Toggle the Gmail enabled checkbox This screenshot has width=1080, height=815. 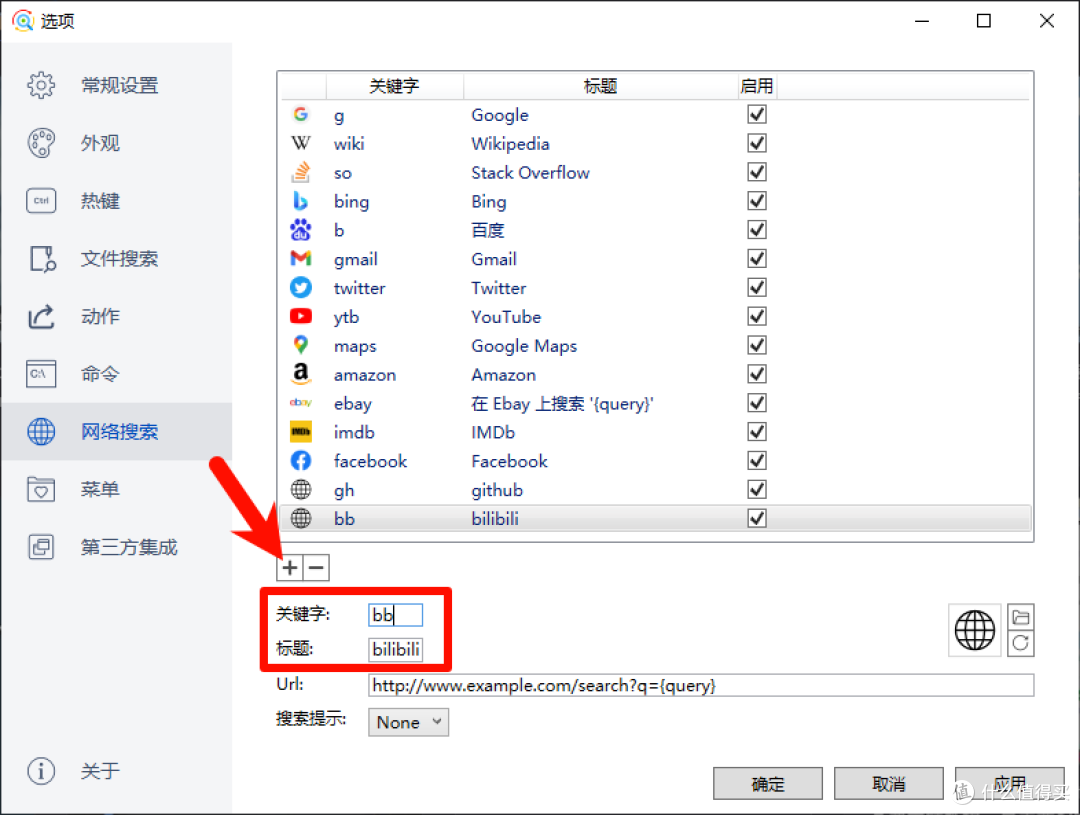click(757, 259)
